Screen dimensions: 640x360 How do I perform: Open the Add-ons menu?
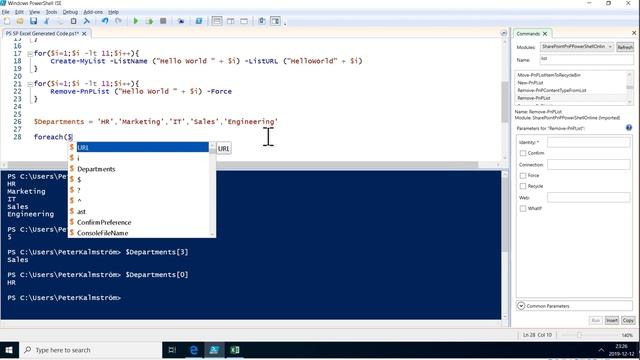coord(93,12)
